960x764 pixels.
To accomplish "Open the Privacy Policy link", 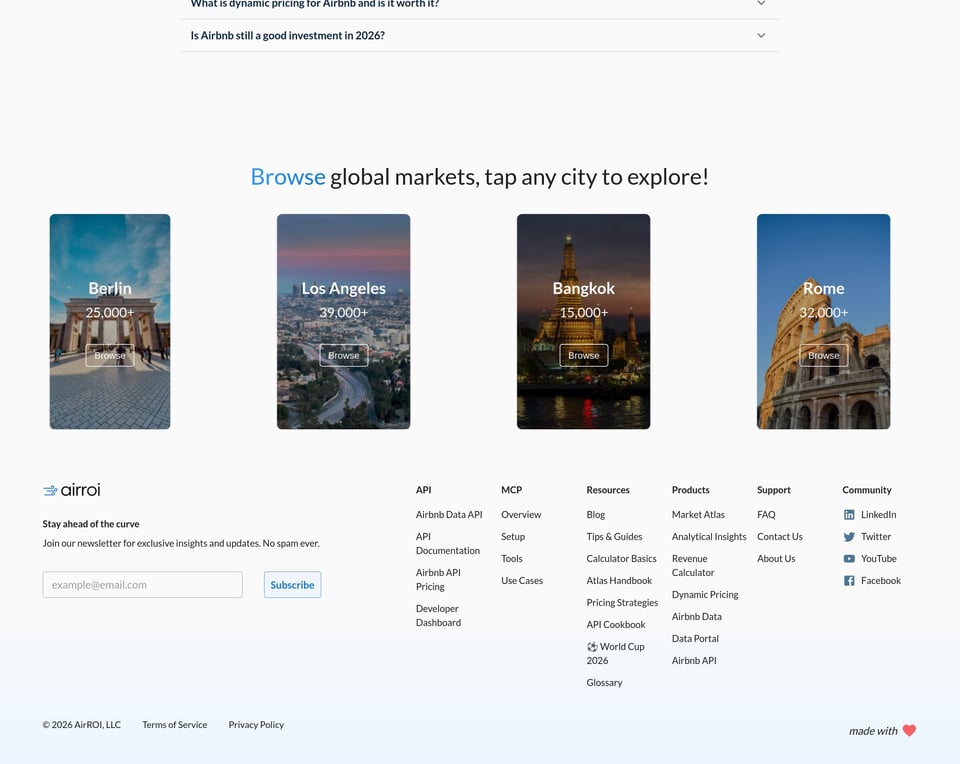I will [256, 725].
